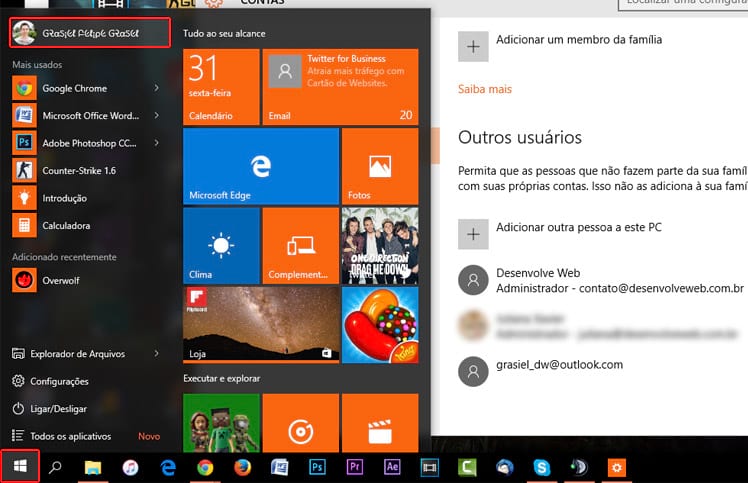Open the Complement... phone companion tile
Screen dimensions: 748x483
tap(301, 246)
